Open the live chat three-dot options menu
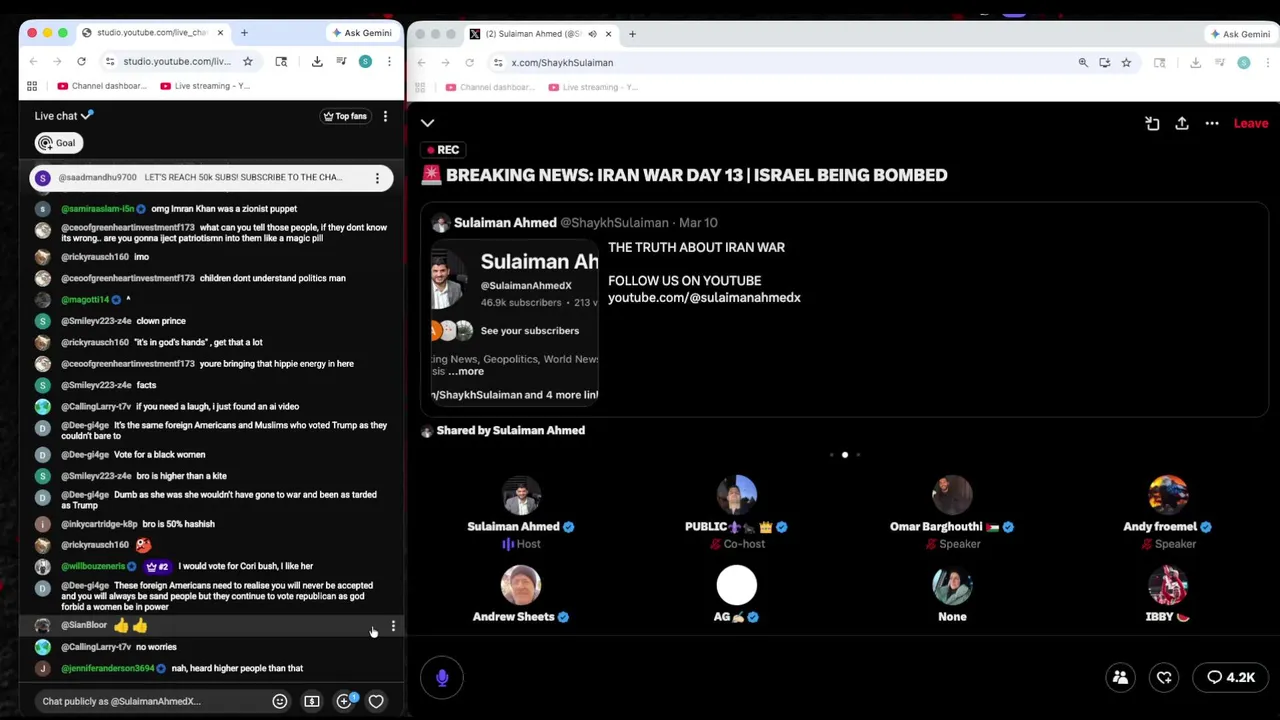 tap(385, 116)
